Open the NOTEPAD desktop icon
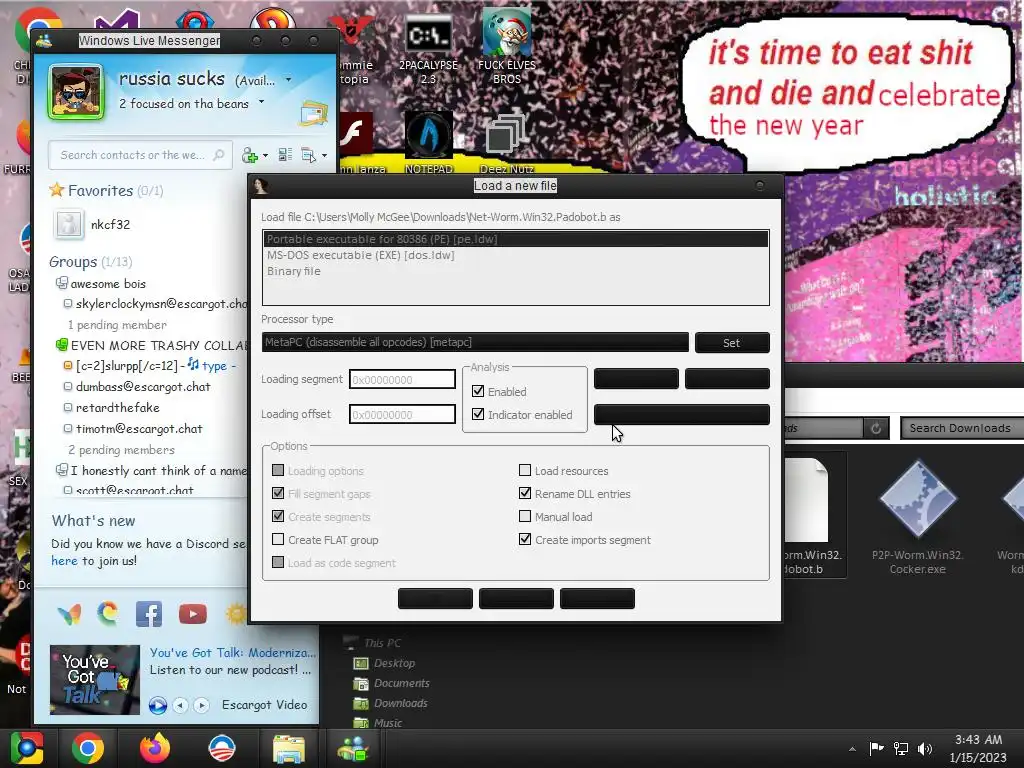The width and height of the screenshot is (1024, 768). click(428, 142)
